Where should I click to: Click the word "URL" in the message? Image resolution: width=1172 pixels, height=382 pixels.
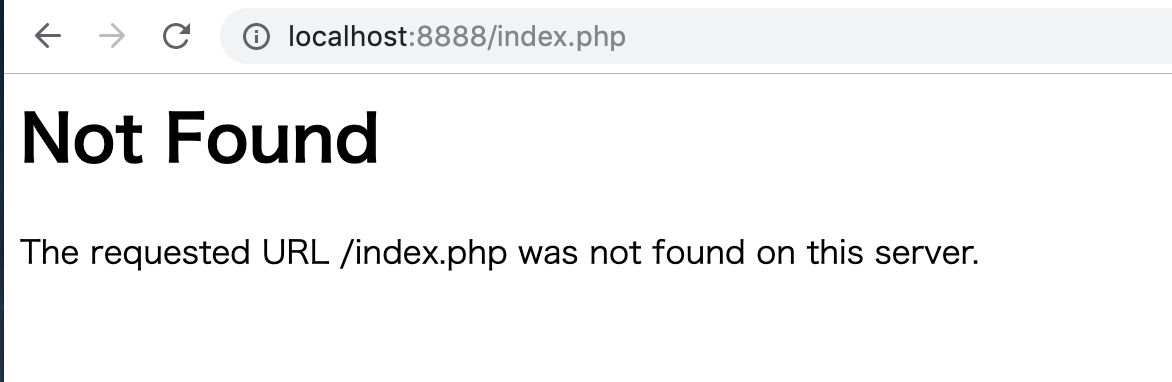click(295, 252)
